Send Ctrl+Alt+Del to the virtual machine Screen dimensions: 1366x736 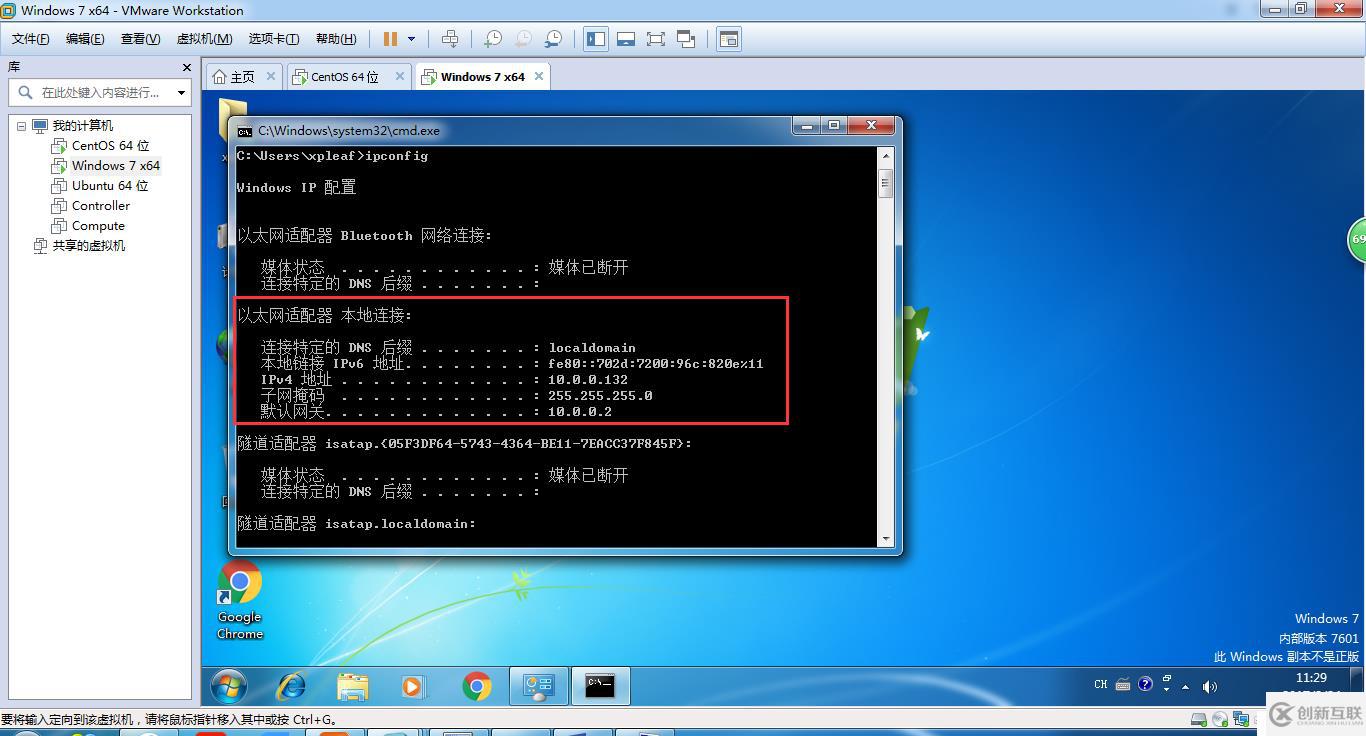[x=450, y=39]
